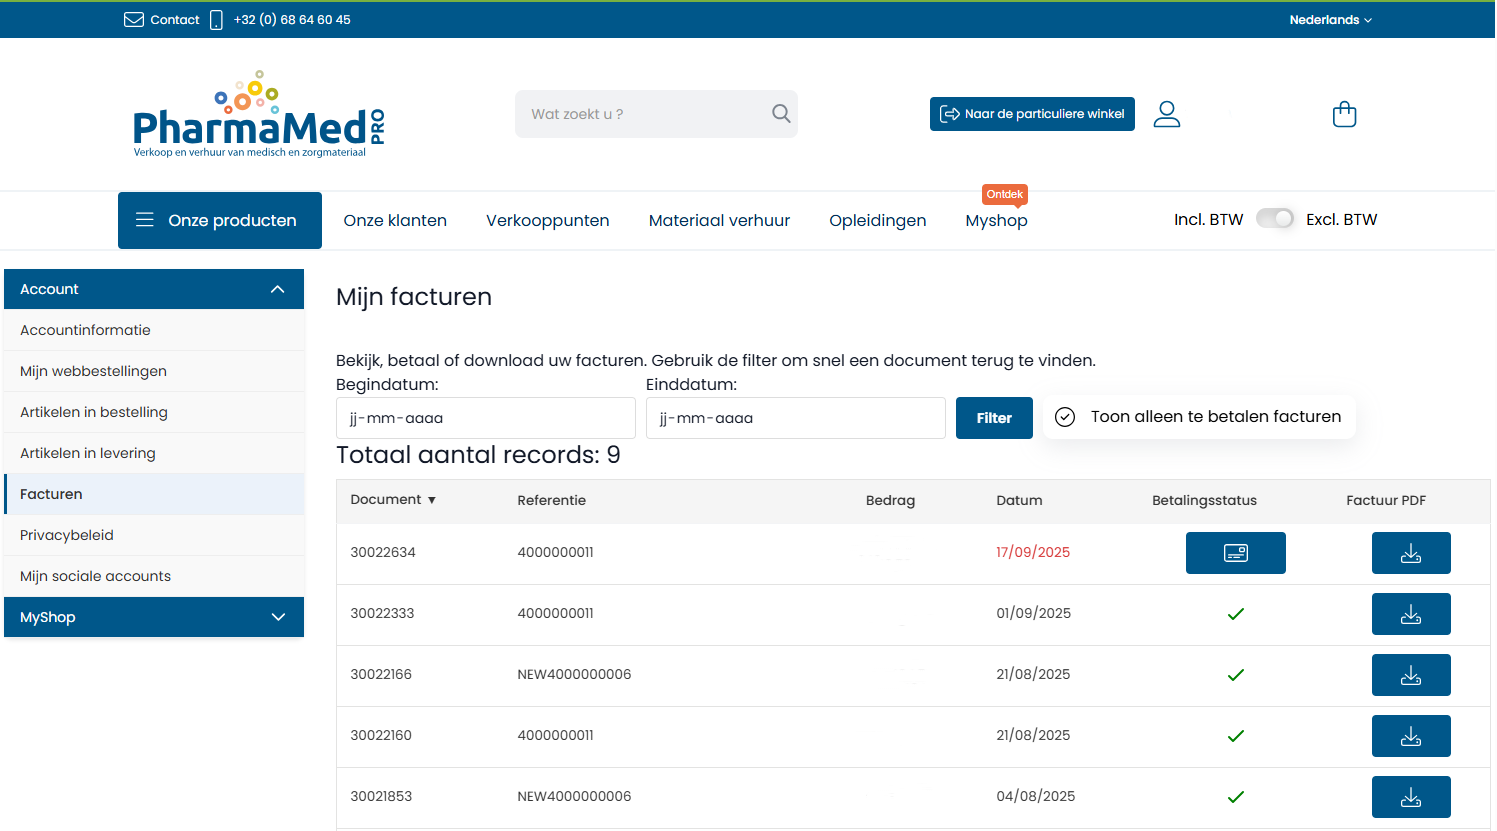Download PDF for invoice 30022634

point(1410,553)
